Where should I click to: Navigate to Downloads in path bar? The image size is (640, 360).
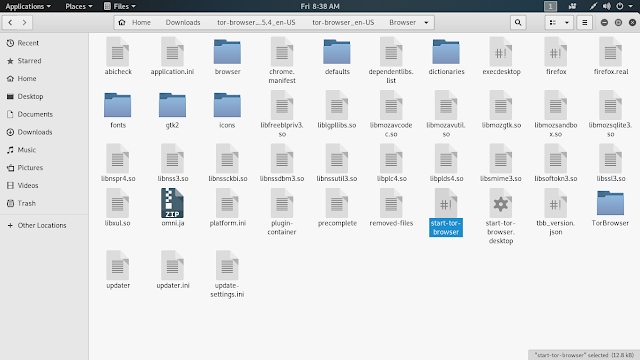[x=183, y=22]
